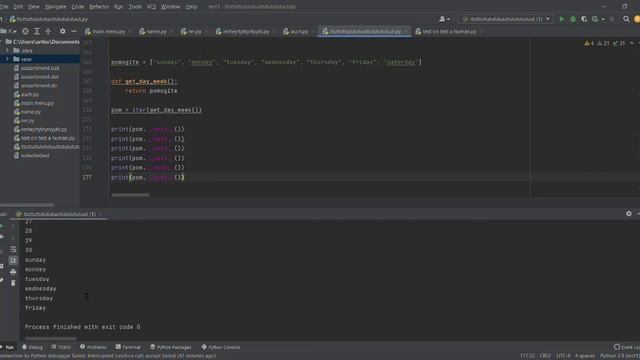Open the Problems tool window
This screenshot has height=360, width=640.
(x=93, y=347)
